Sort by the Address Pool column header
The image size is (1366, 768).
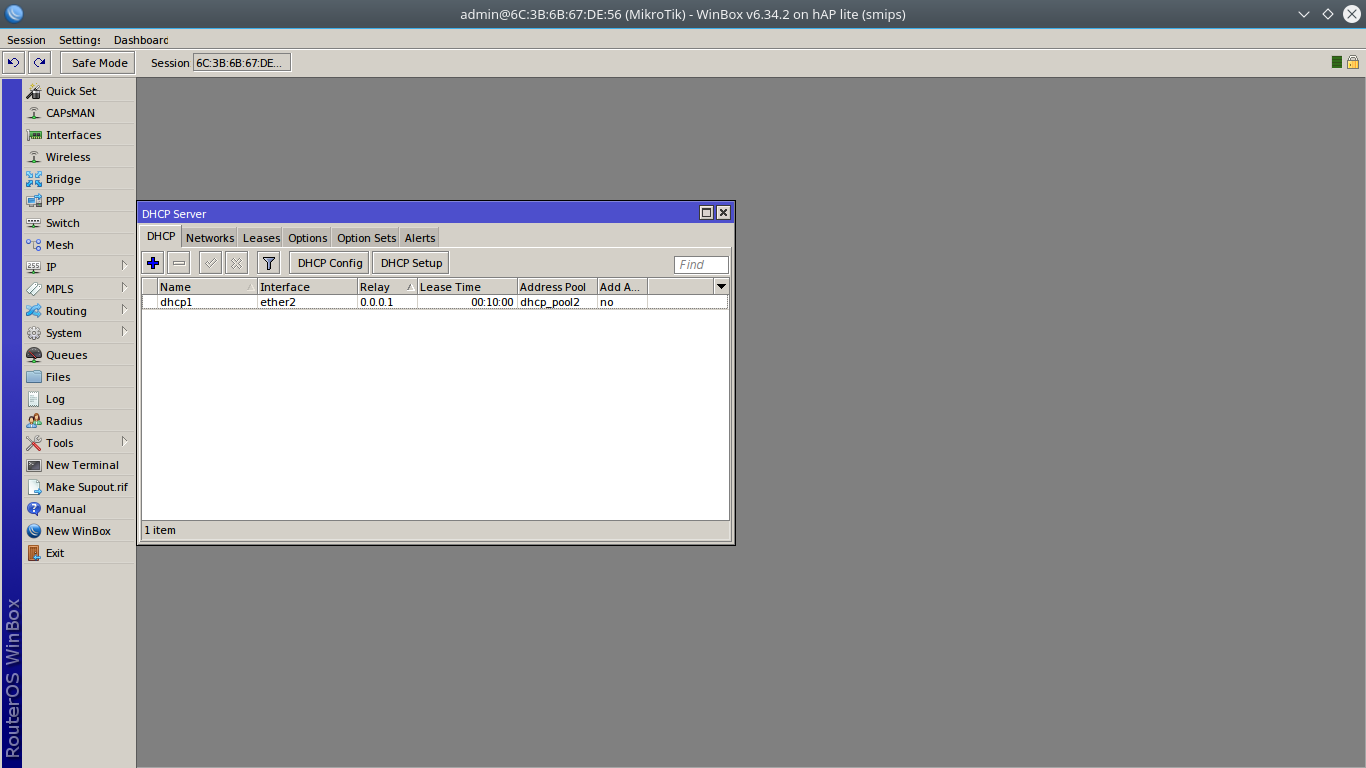557,287
